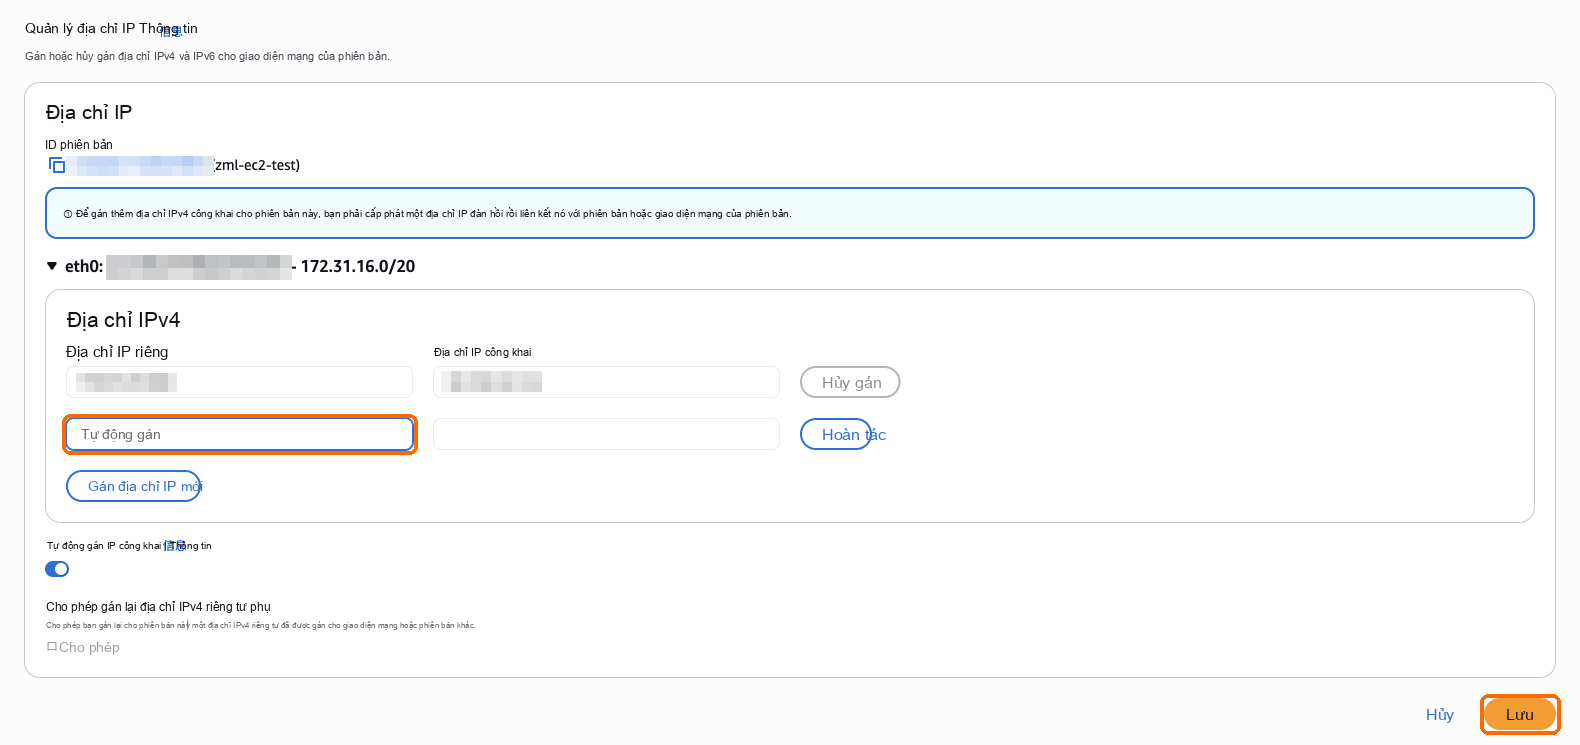1580x745 pixels.
Task: Check the "Cho phép" checkbox
Action: pos(52,647)
